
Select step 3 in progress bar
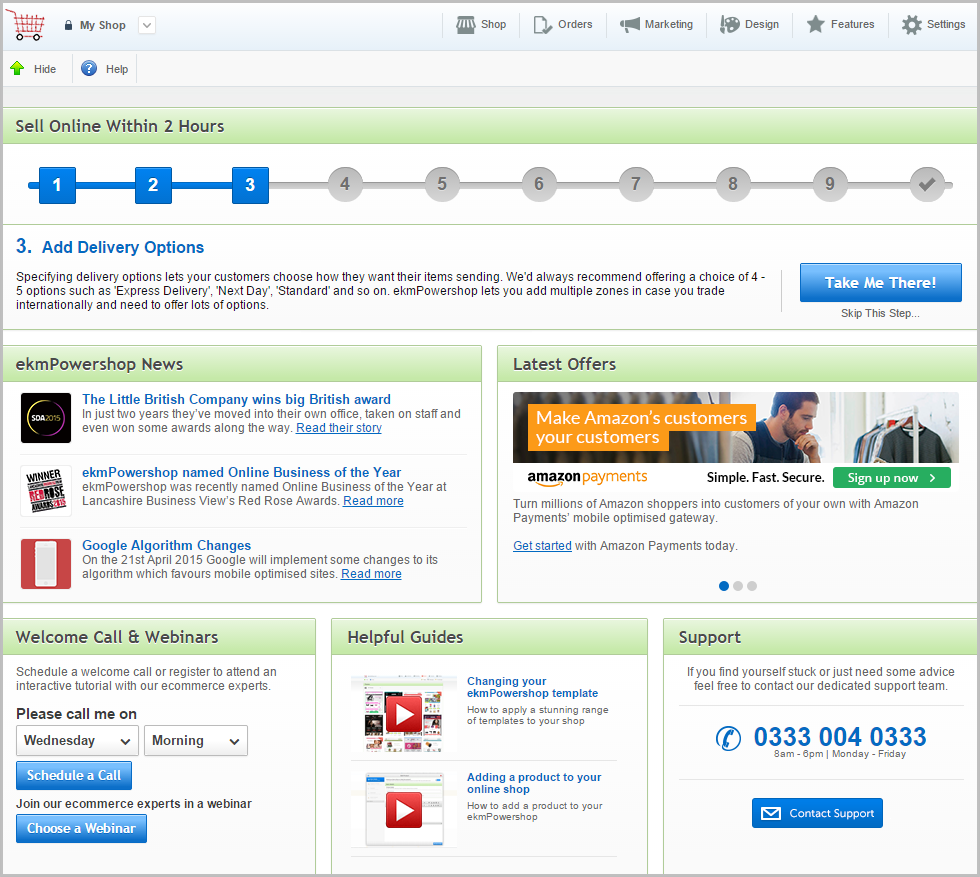(250, 185)
